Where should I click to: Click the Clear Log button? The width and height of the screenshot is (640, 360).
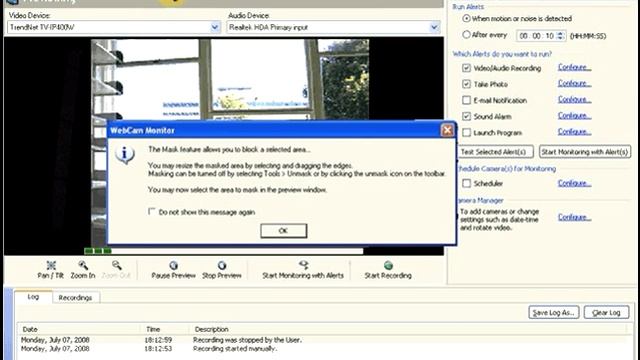606,313
